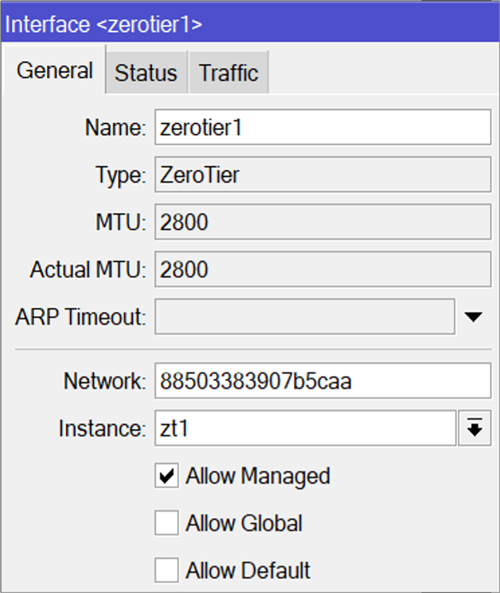Open the Status tab
This screenshot has height=593, width=500.
click(x=147, y=72)
